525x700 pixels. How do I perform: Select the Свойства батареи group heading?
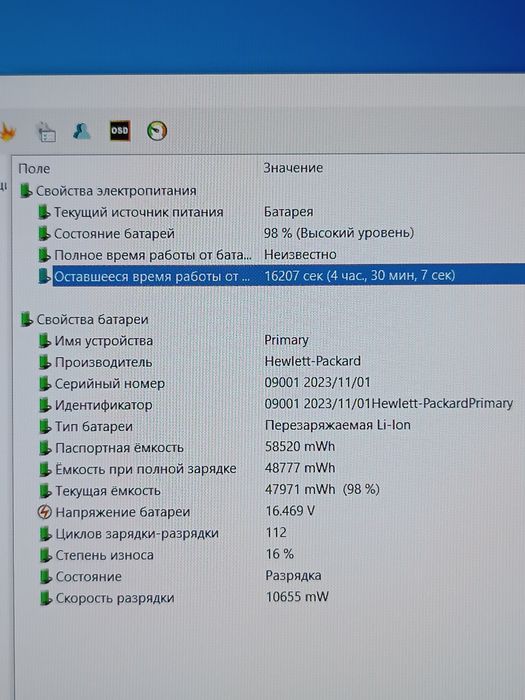click(92, 320)
